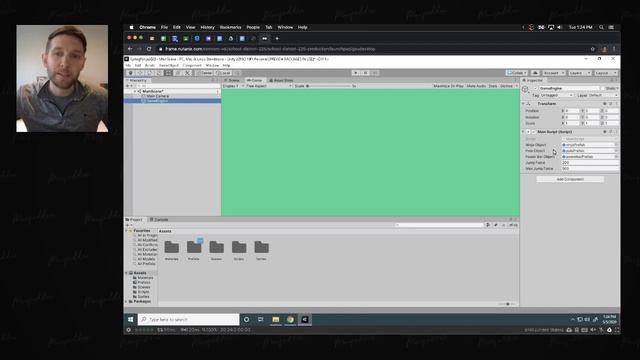Open the Layers dropdown in toolbar

click(580, 73)
